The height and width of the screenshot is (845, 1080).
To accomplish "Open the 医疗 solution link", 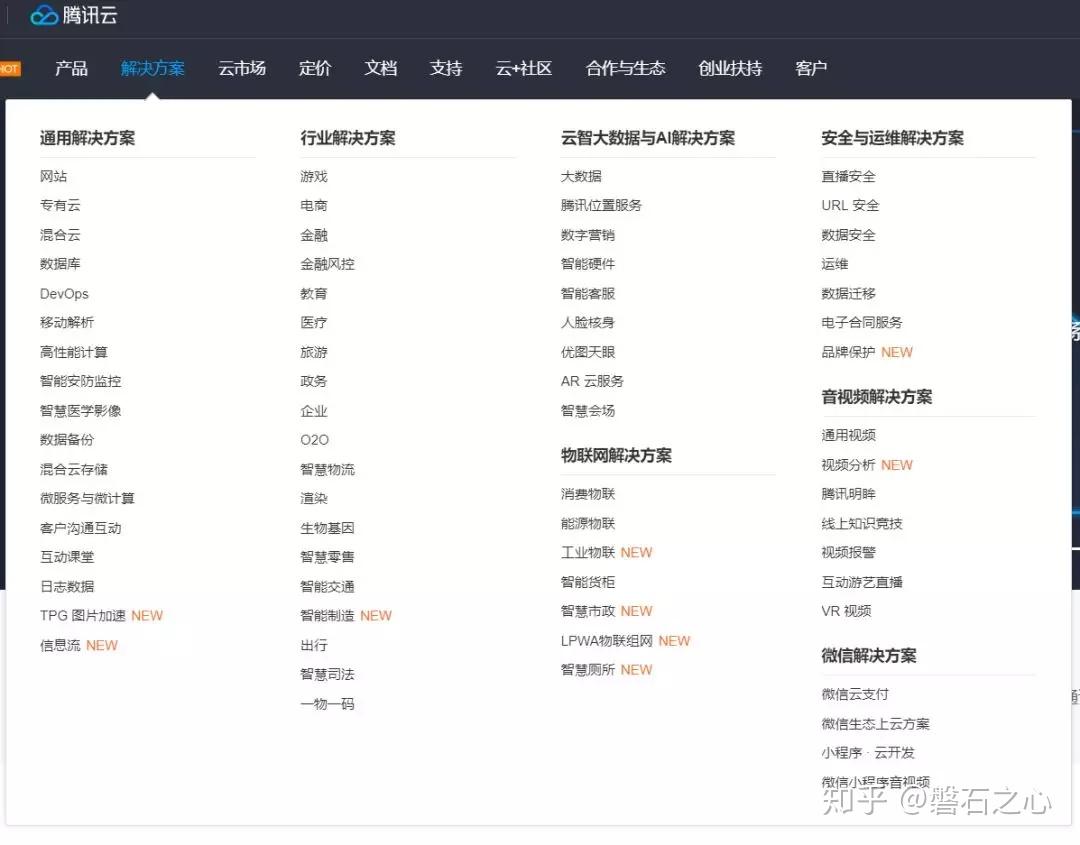I will 313,322.
